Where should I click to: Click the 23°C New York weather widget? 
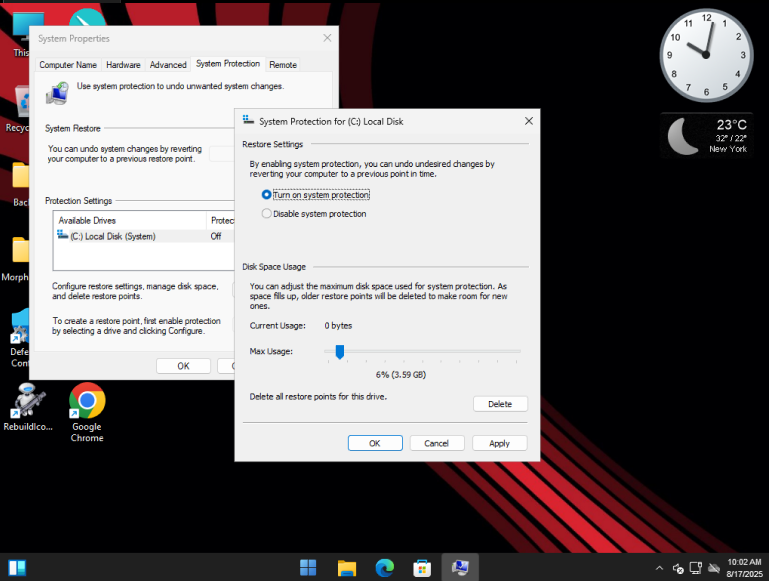coord(706,135)
